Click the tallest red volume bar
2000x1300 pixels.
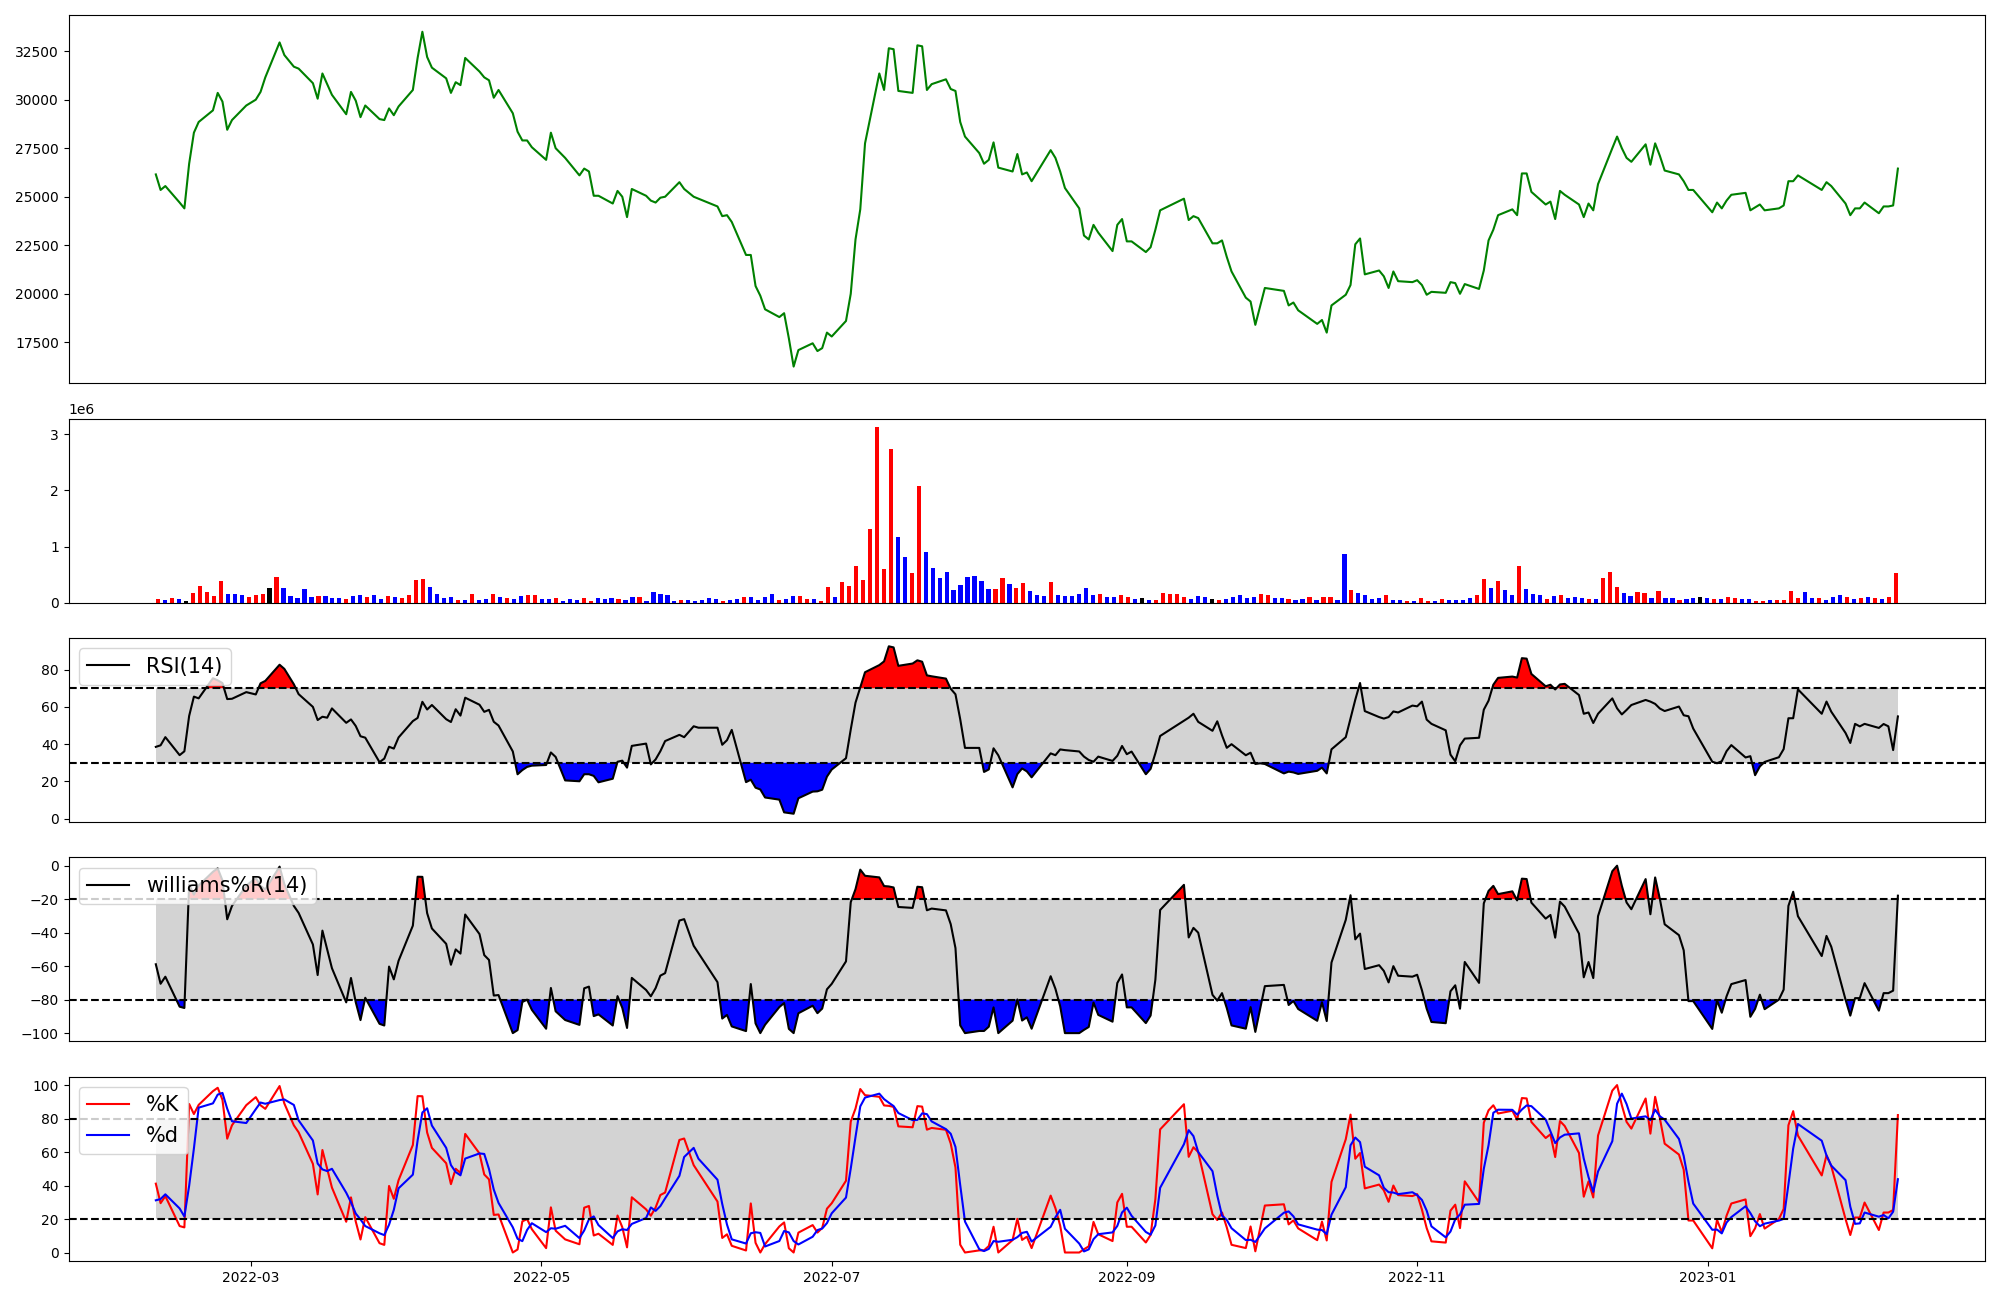(x=877, y=515)
